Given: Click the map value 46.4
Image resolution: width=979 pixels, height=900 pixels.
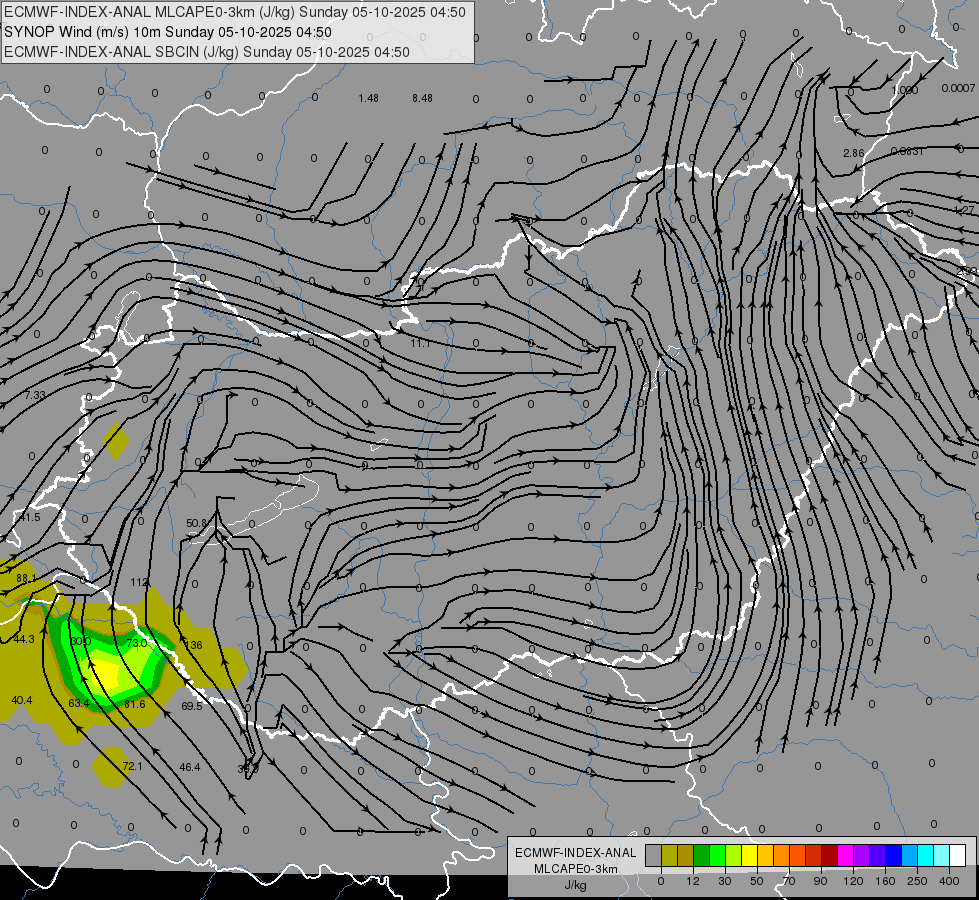Looking at the screenshot, I should pyautogui.click(x=190, y=767).
